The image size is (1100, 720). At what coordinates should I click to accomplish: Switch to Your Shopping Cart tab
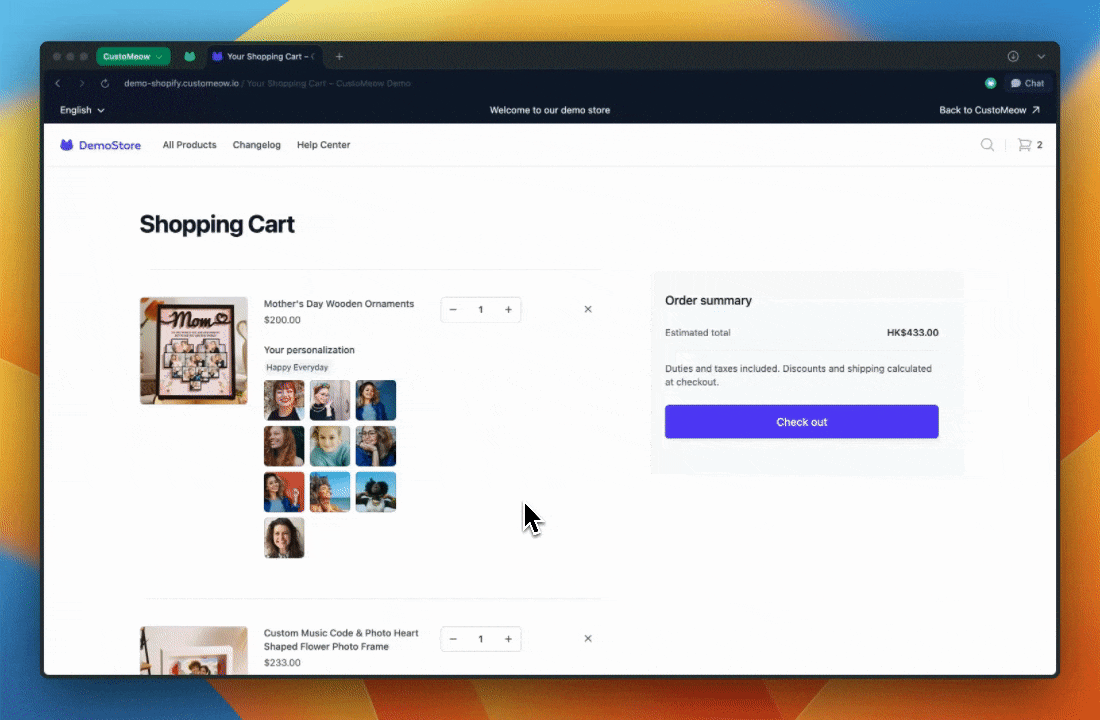click(264, 57)
